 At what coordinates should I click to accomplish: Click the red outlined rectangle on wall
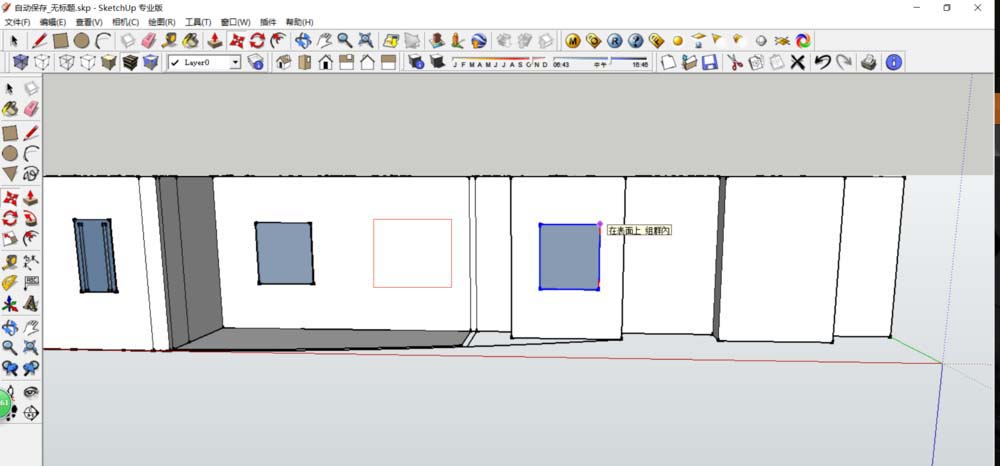(412, 253)
